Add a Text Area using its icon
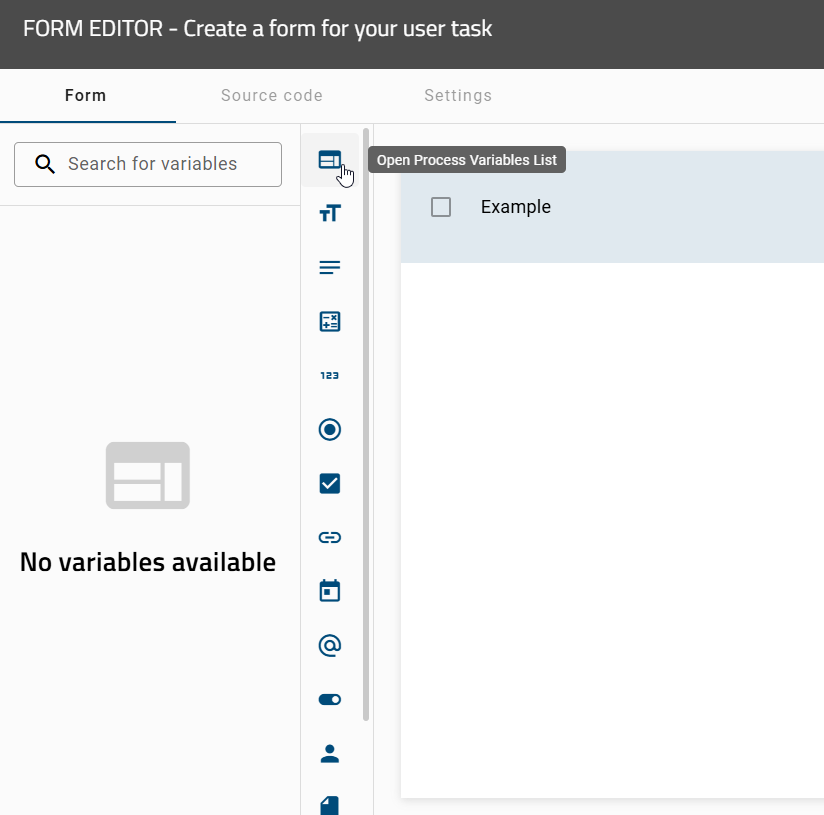The height and width of the screenshot is (815, 824). pos(330,267)
